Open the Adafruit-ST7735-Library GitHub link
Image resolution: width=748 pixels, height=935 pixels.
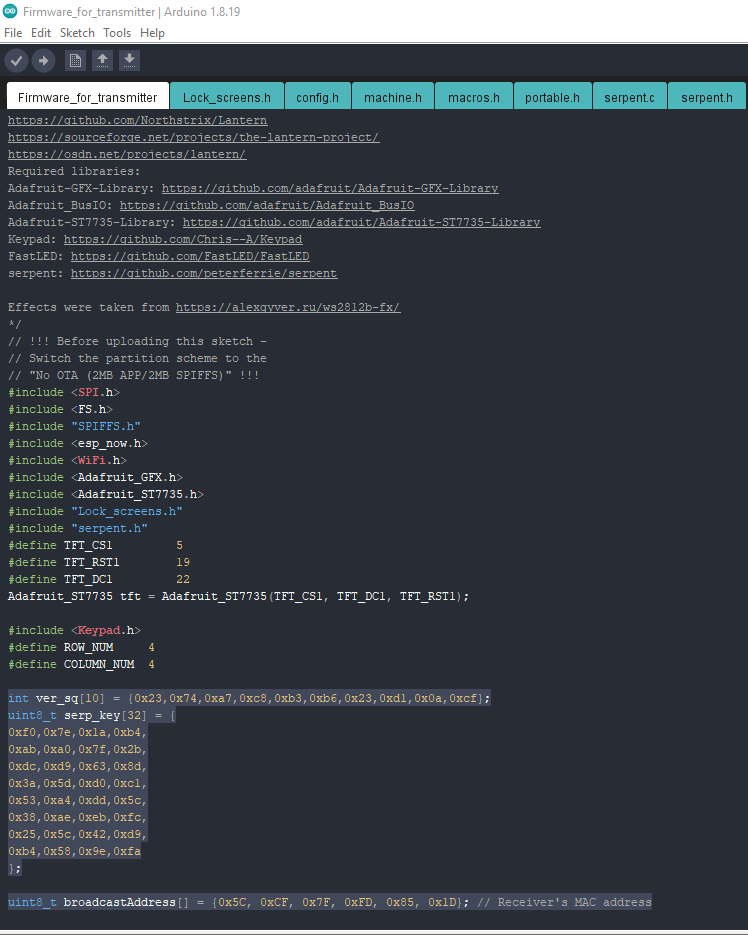361,222
